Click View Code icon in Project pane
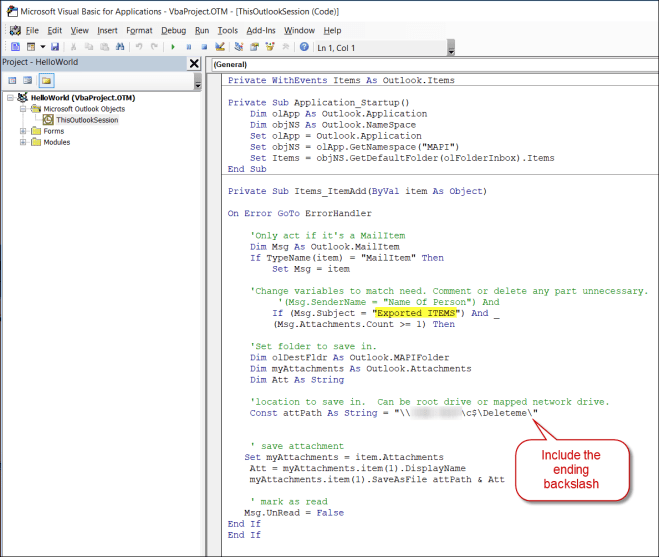This screenshot has width=659, height=557. pyautogui.click(x=12, y=80)
